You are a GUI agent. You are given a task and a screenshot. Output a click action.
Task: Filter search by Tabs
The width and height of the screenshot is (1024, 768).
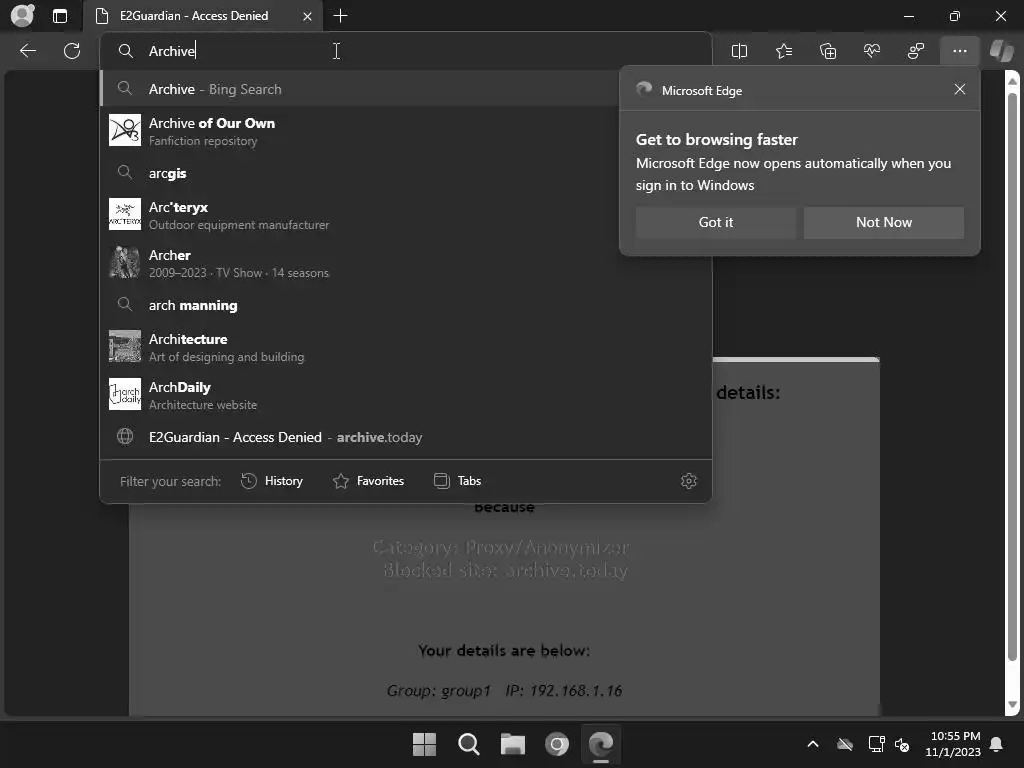[x=457, y=481]
